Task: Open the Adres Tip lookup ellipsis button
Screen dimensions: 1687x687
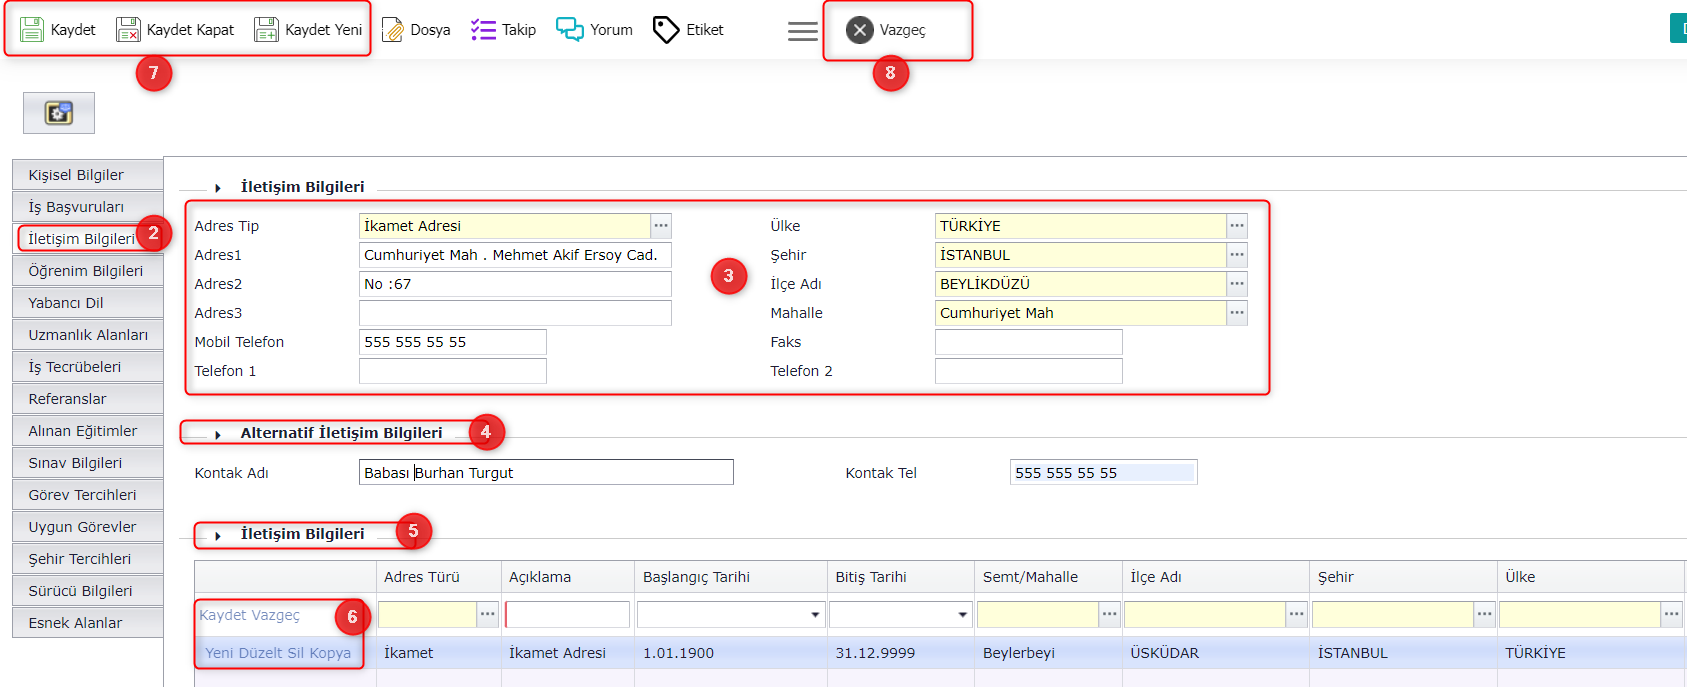Action: tap(661, 226)
